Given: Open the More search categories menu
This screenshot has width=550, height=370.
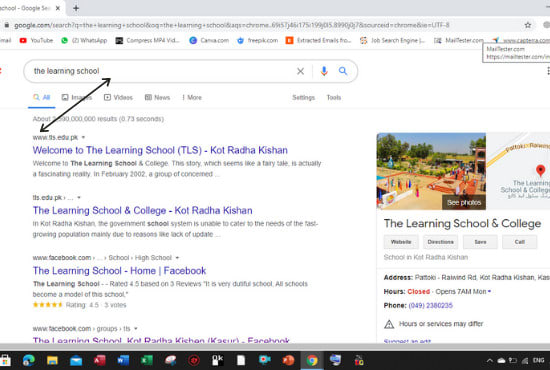Looking at the screenshot, I should click(192, 97).
